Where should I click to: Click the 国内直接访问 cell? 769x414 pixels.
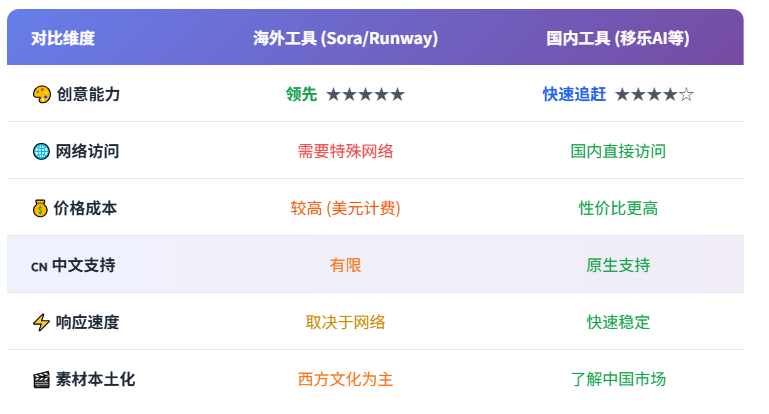pyautogui.click(x=618, y=151)
